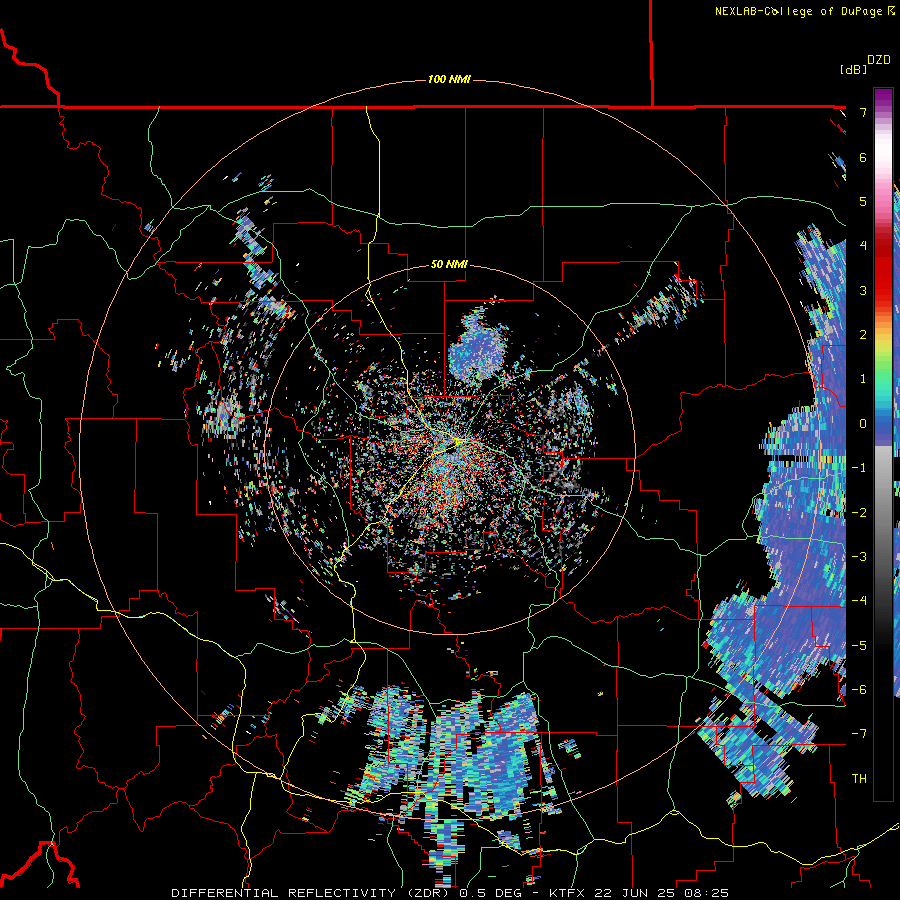This screenshot has height=900, width=900.
Task: Click the KTFX station identifier in caption
Action: pyautogui.click(x=567, y=893)
